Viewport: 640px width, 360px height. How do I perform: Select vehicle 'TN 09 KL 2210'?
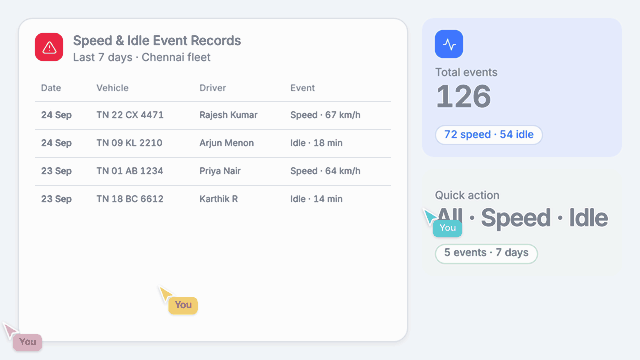[129, 143]
